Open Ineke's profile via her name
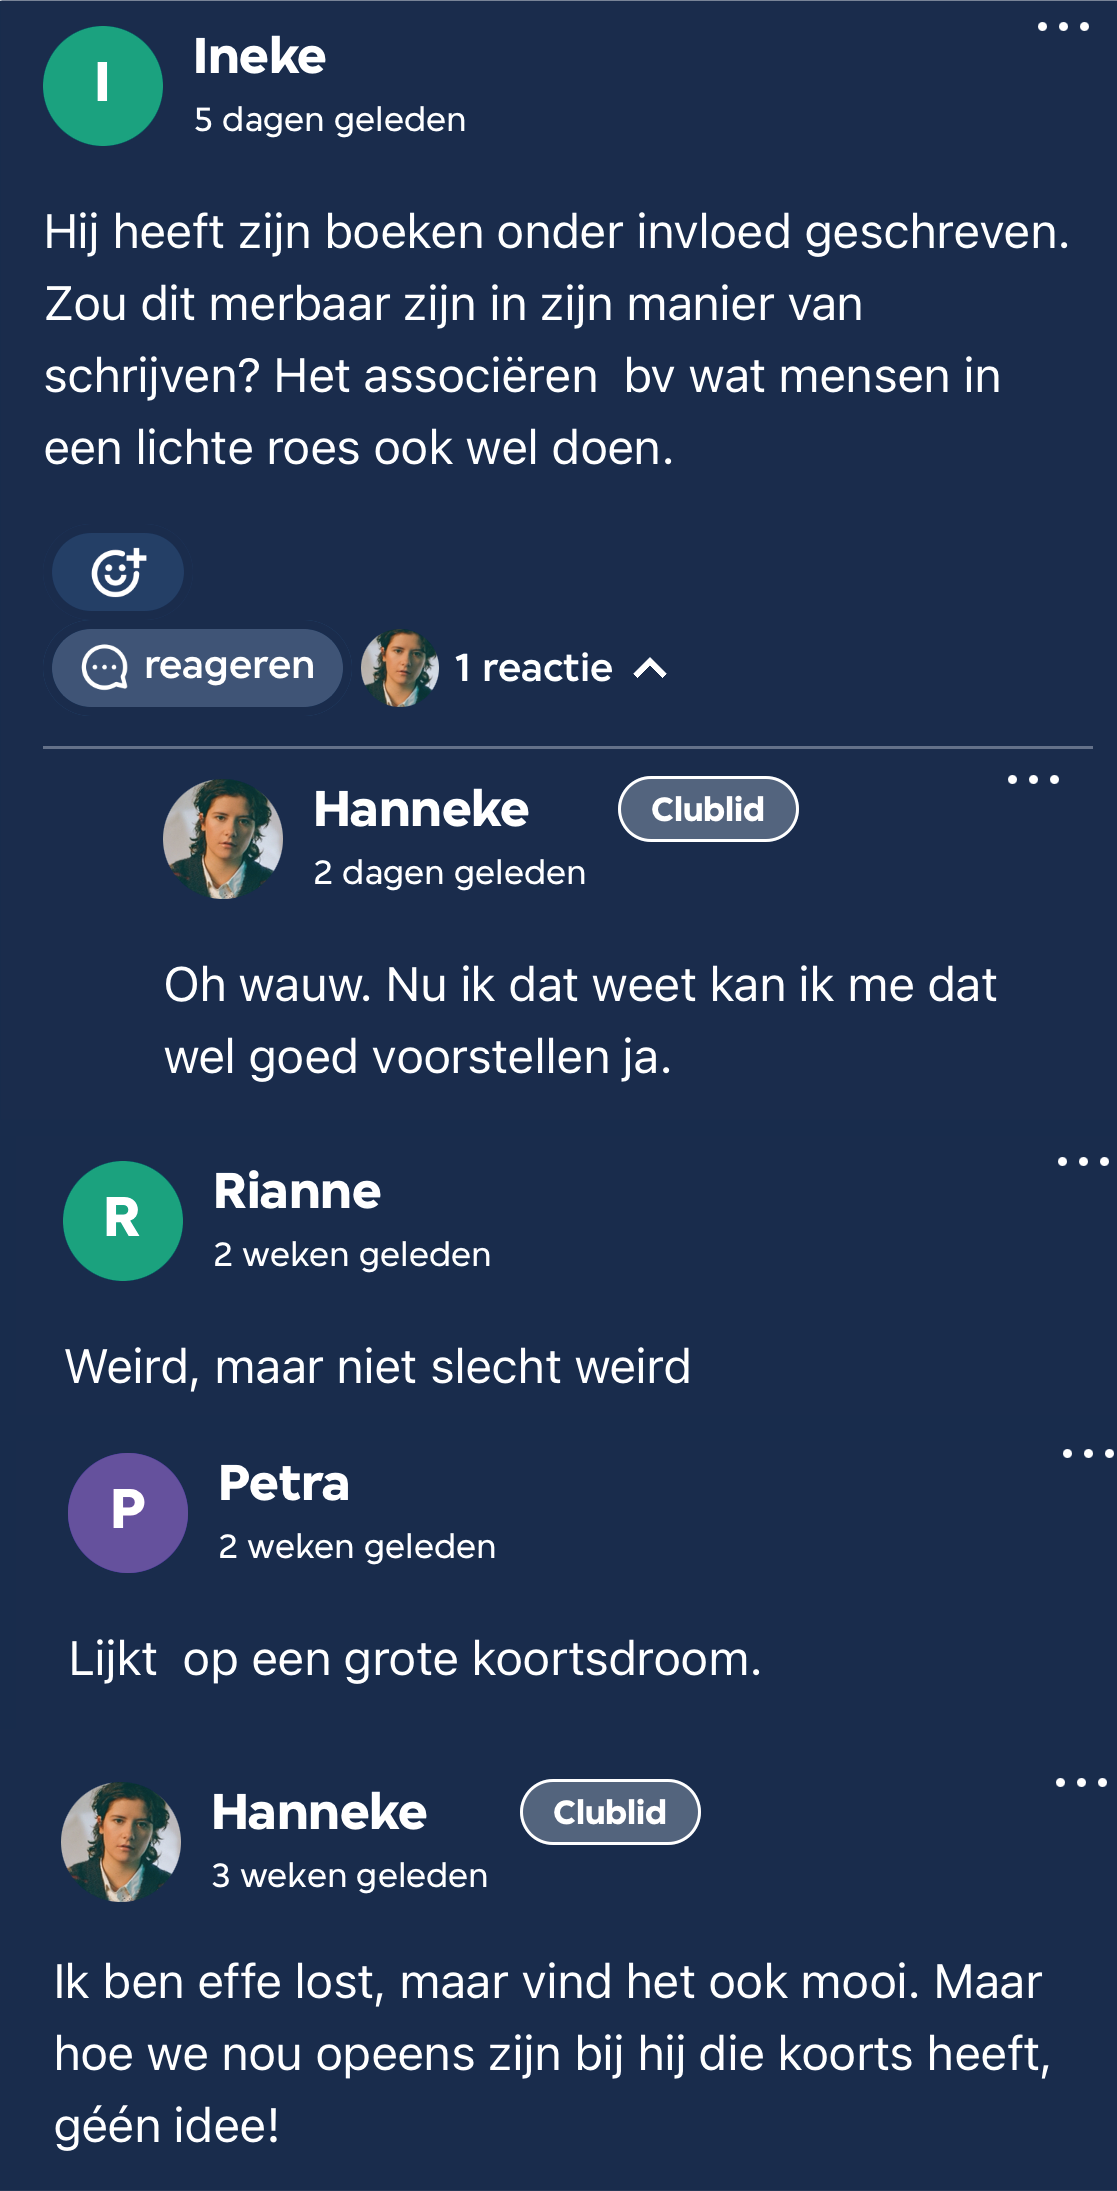This screenshot has width=1117, height=2191. coord(260,56)
